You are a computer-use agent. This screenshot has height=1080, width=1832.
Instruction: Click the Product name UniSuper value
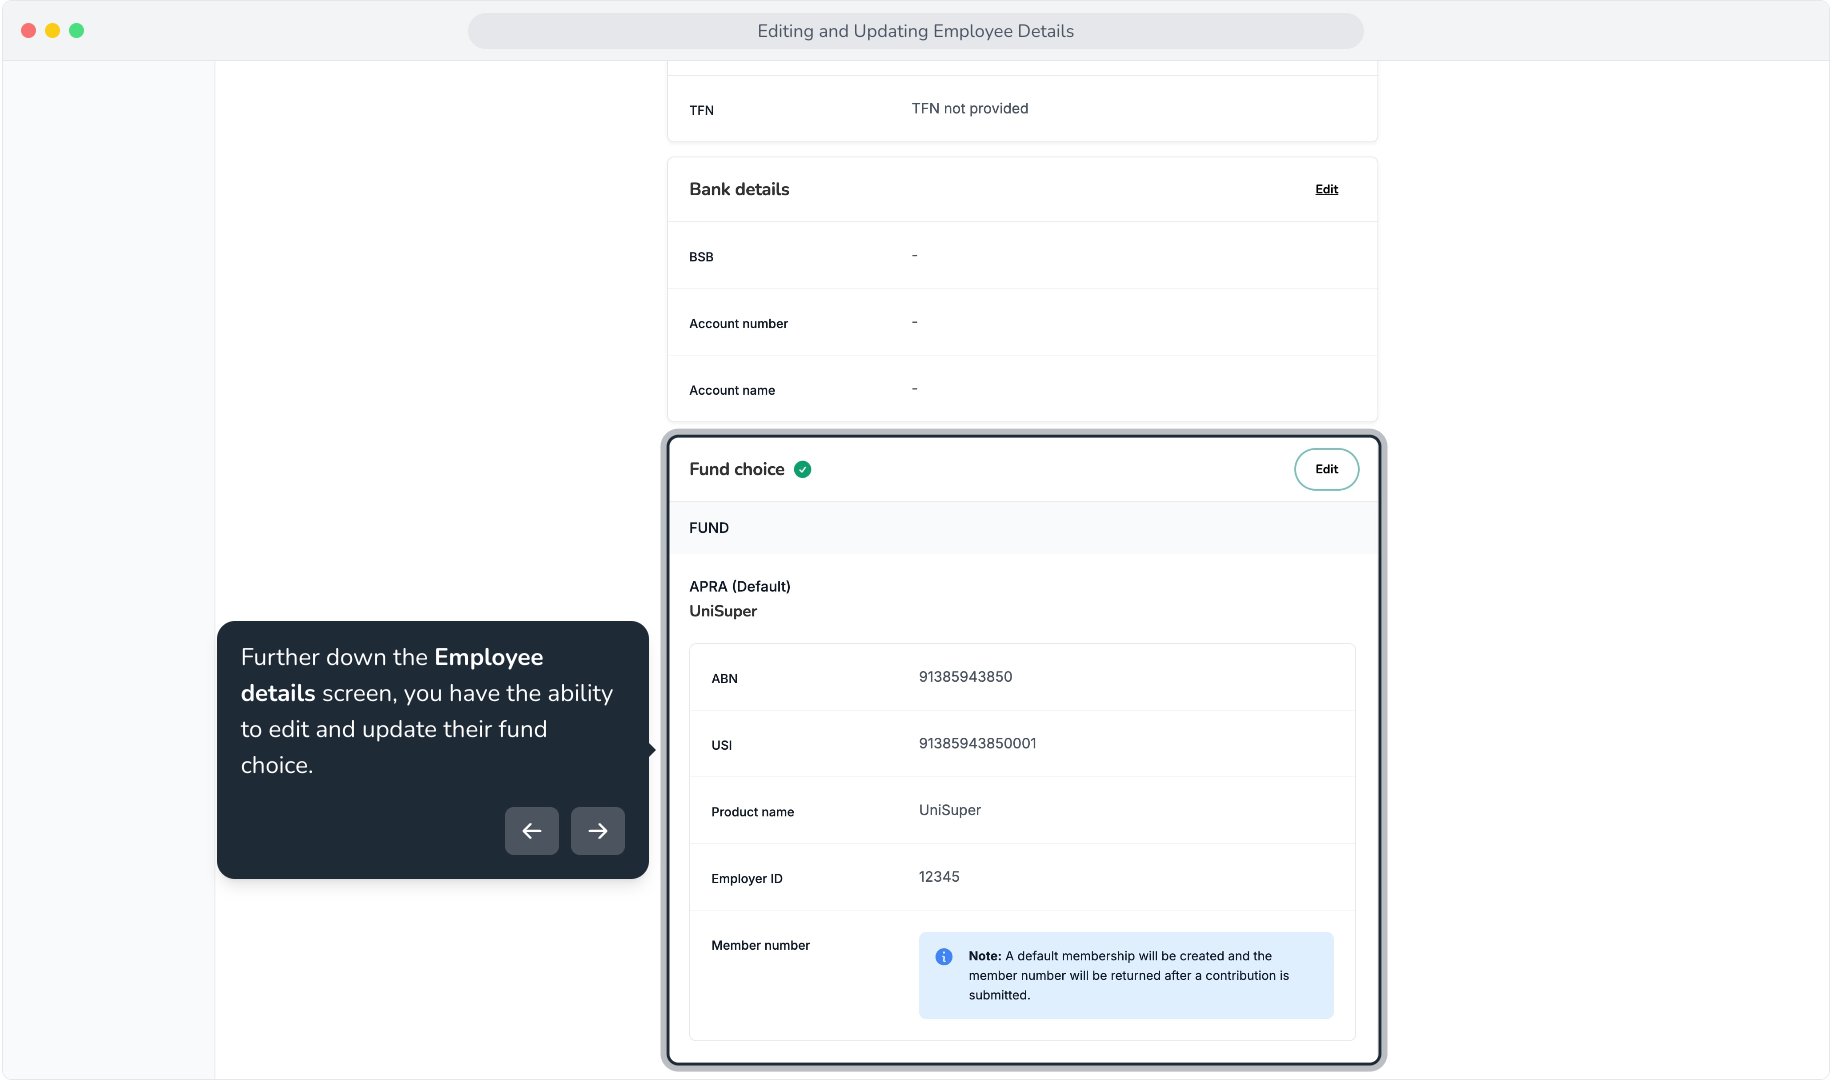click(x=950, y=810)
